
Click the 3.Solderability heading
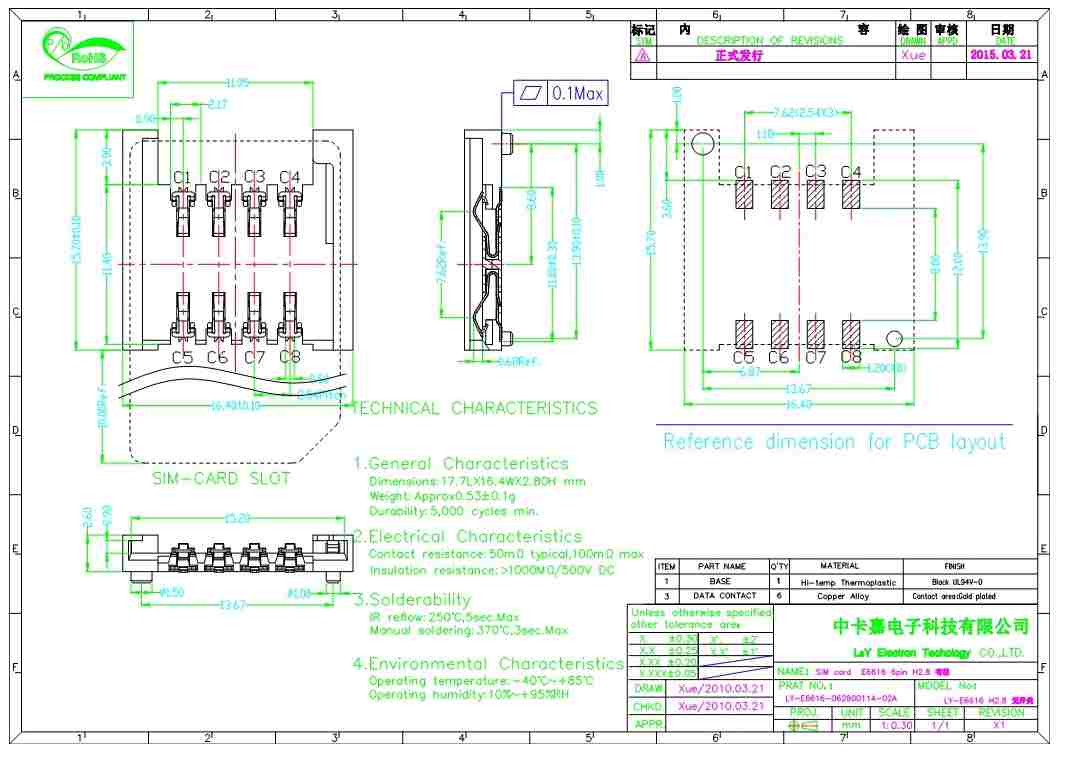(410, 600)
